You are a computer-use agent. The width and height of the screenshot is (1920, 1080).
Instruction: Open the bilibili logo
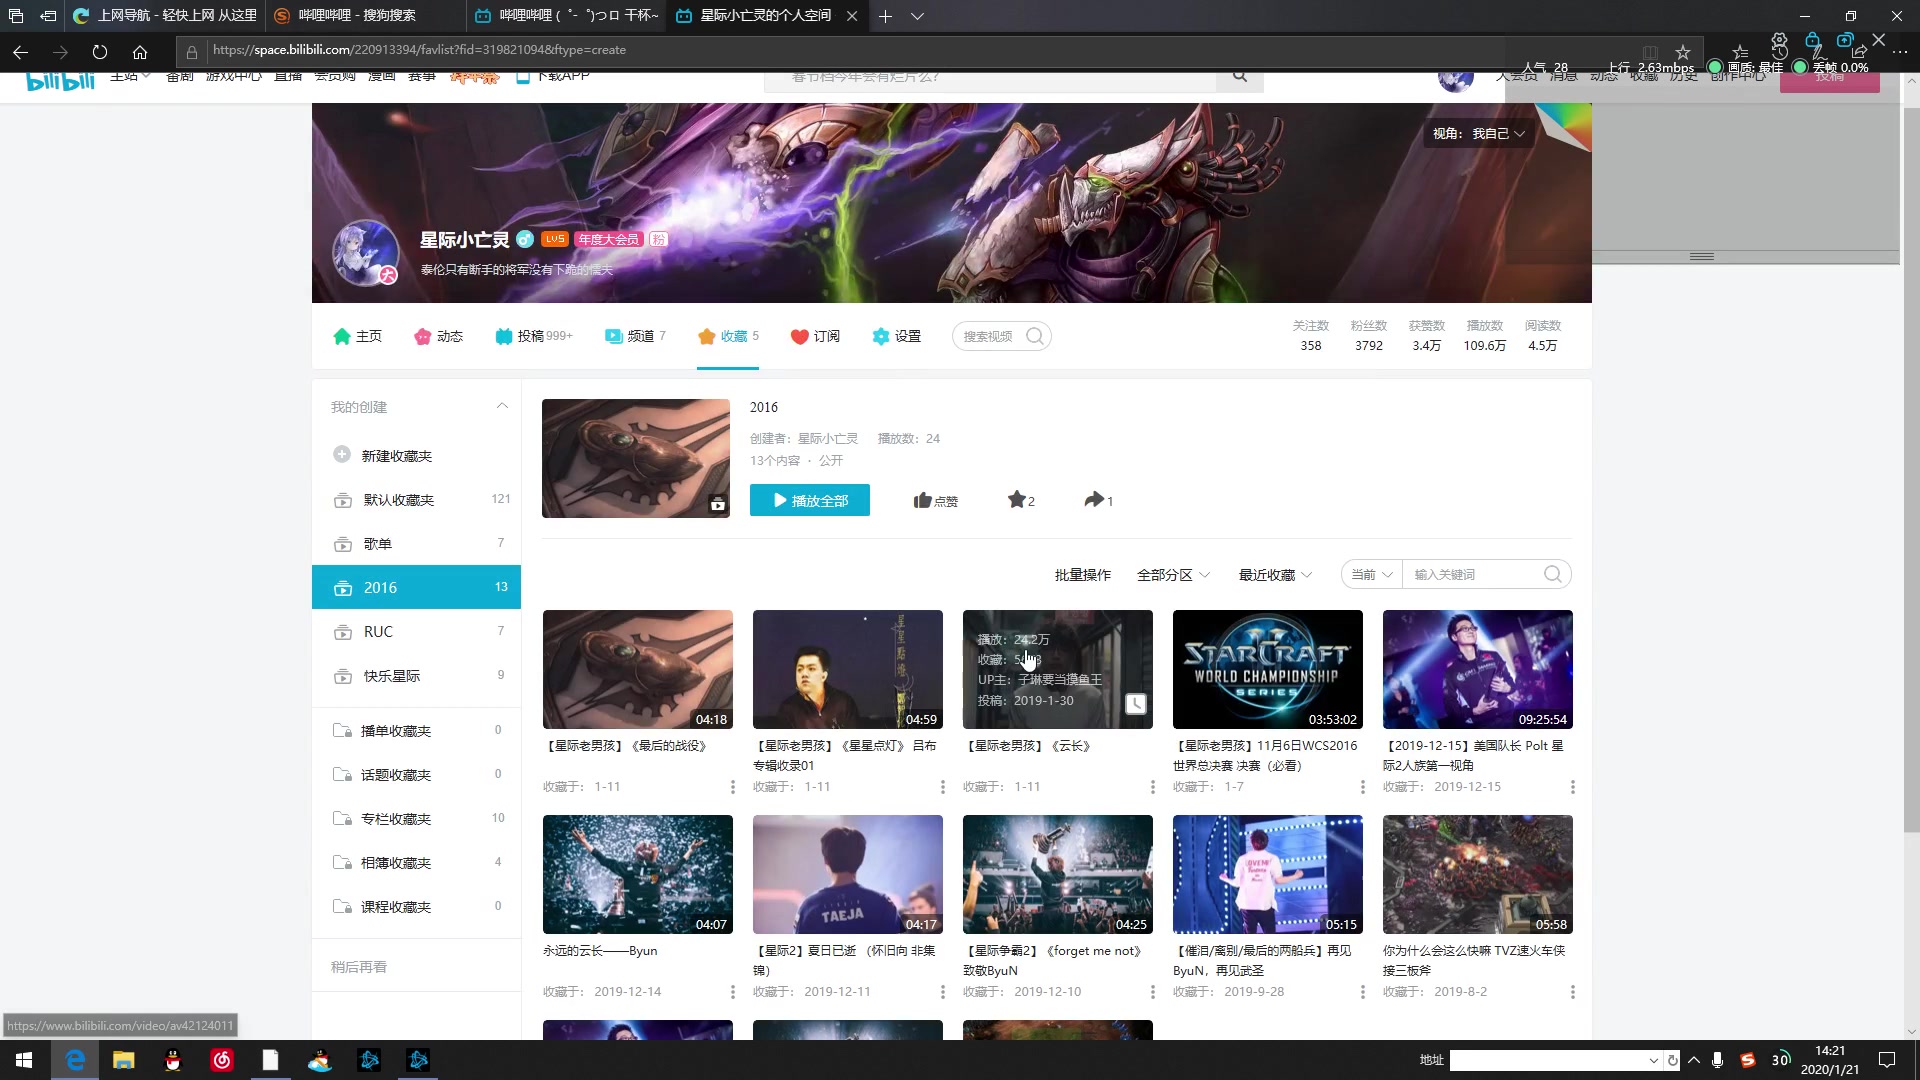tap(60, 81)
